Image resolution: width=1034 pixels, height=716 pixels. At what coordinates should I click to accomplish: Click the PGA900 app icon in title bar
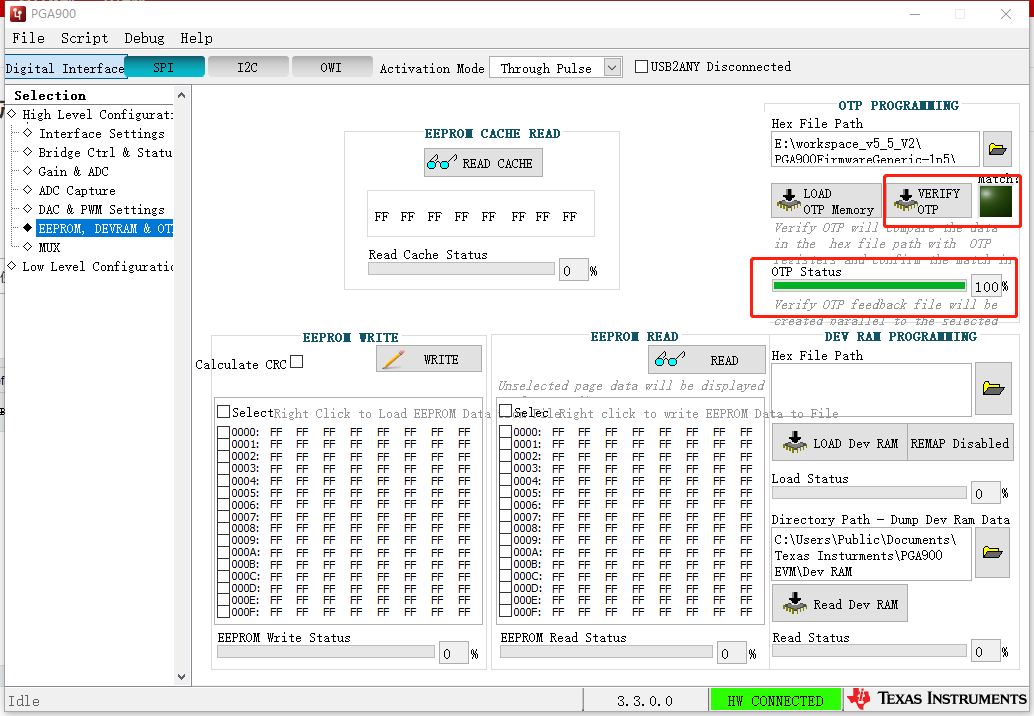(18, 13)
